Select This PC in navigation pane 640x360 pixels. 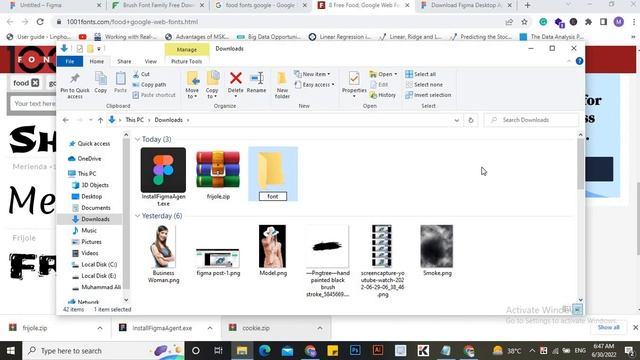82,173
